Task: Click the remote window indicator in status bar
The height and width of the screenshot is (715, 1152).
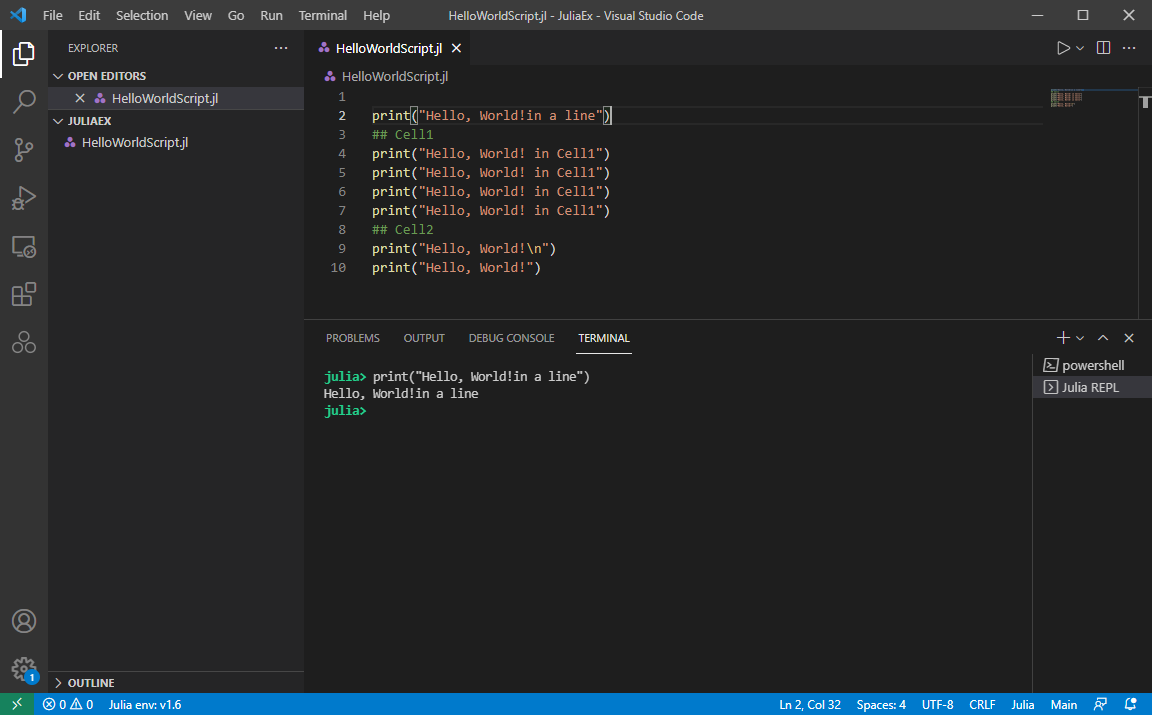Action: click(16, 704)
